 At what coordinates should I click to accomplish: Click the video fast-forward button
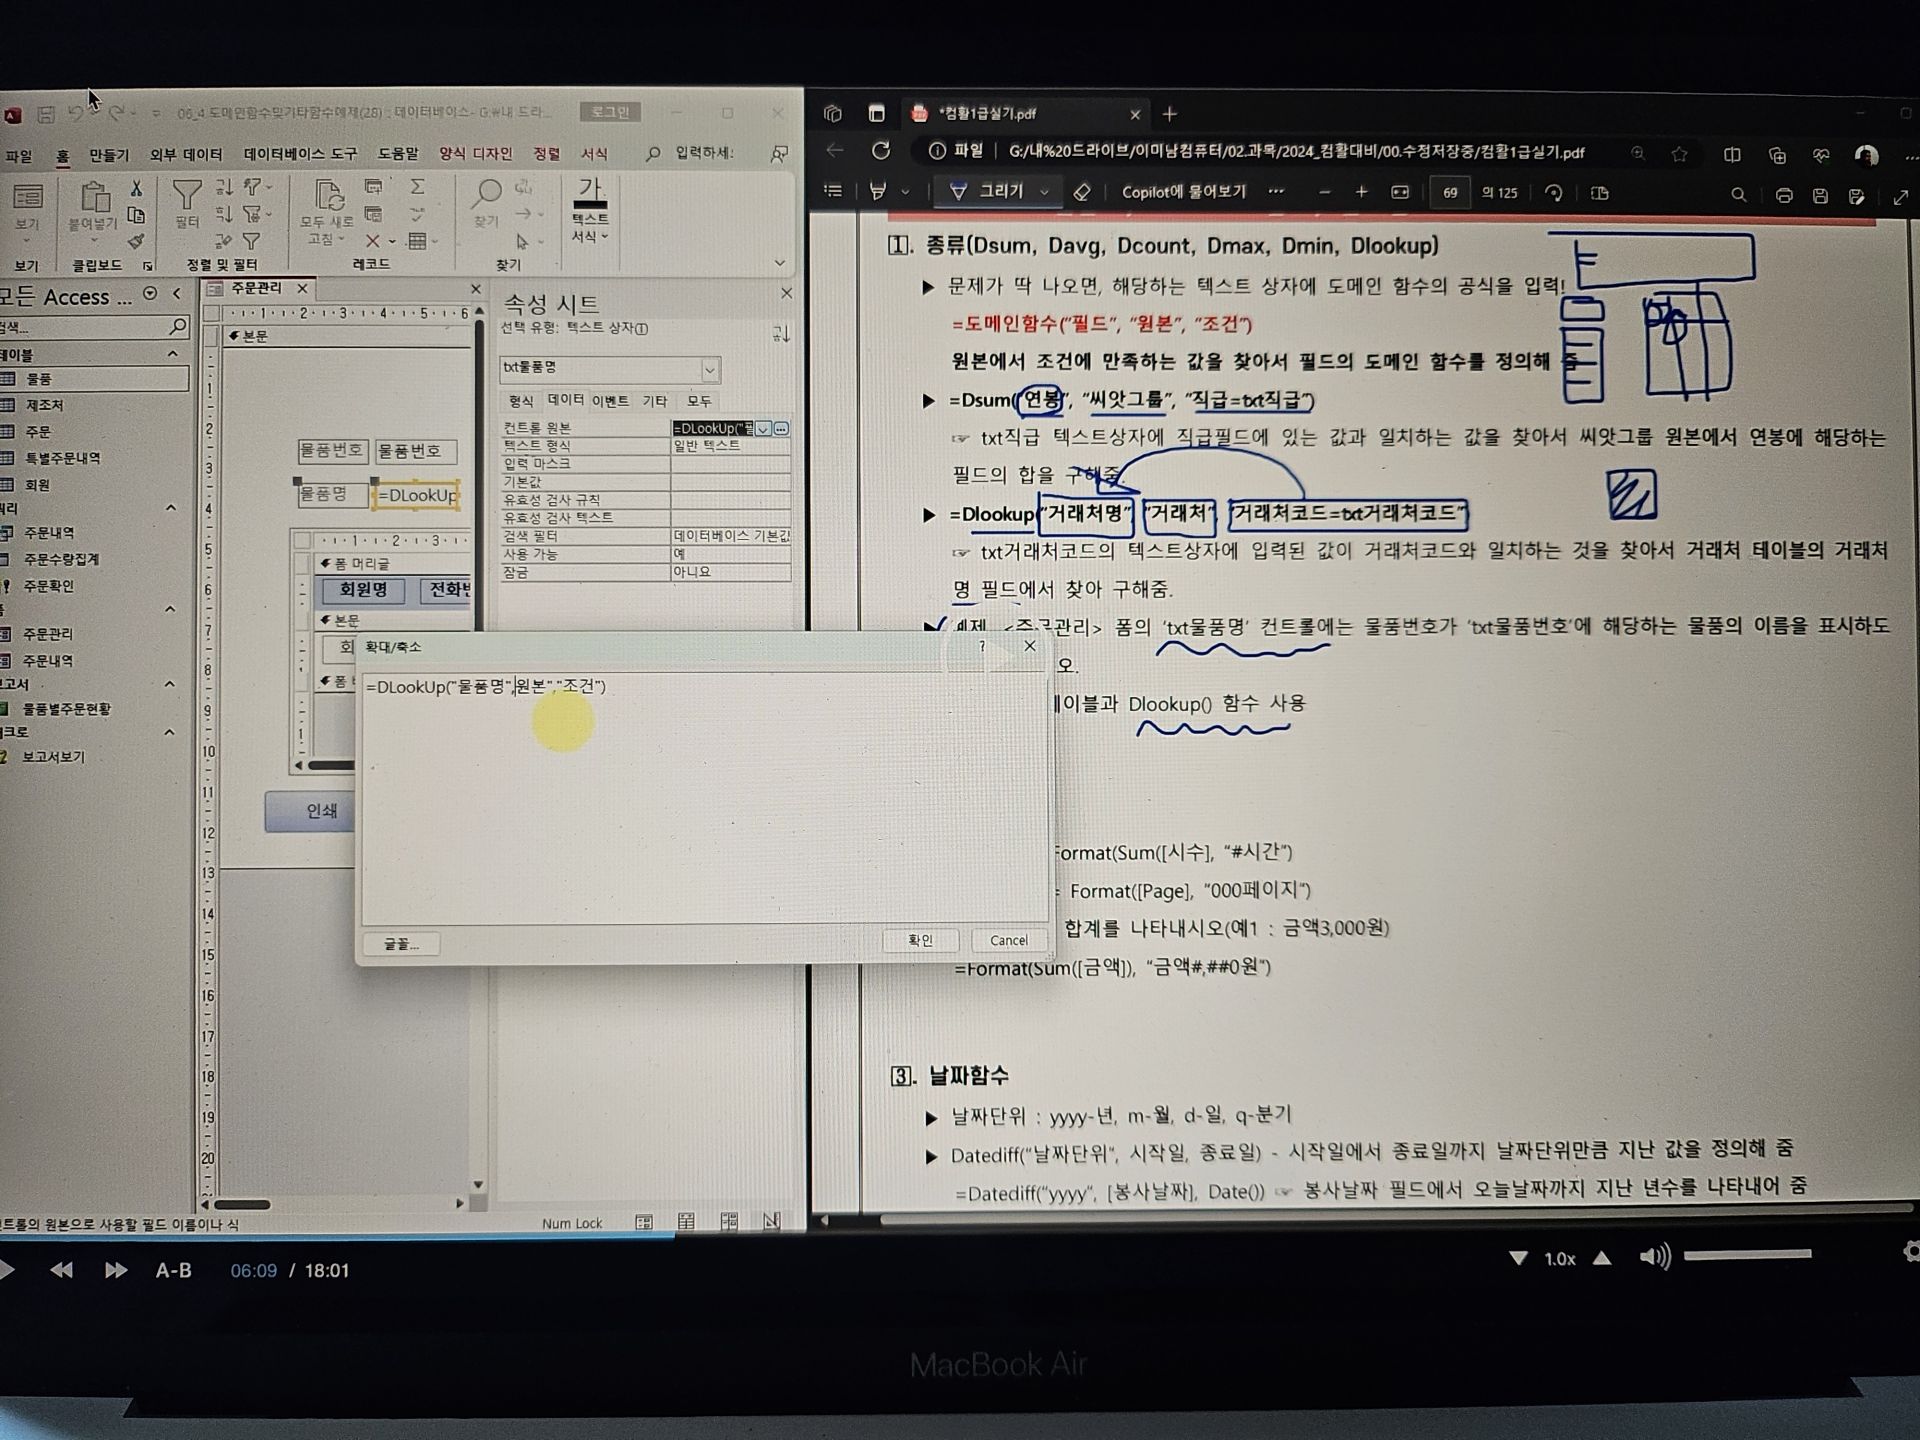point(116,1270)
